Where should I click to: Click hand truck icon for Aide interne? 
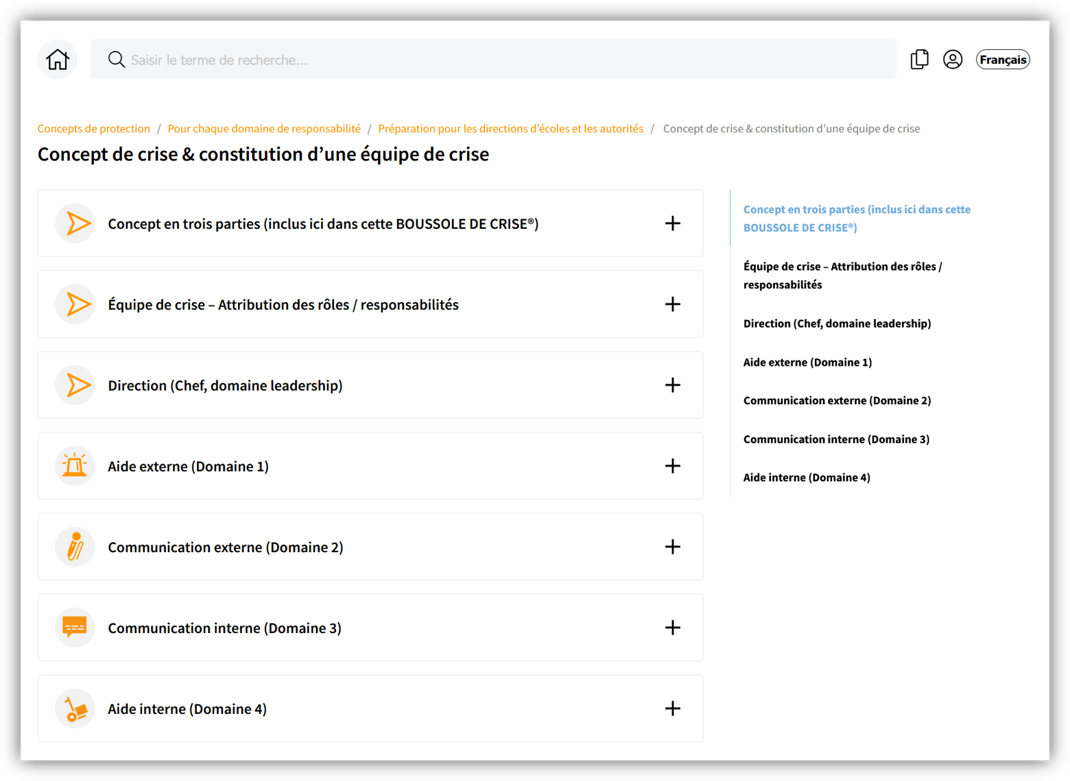(x=75, y=709)
